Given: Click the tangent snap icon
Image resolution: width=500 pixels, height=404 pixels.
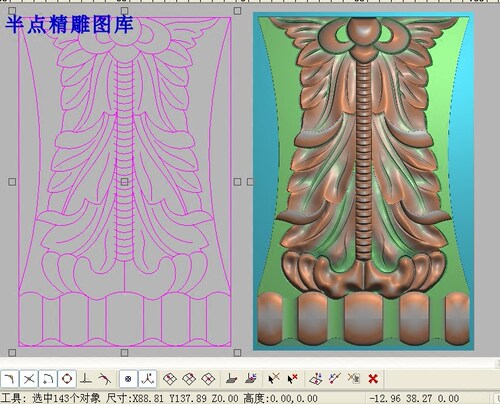Looking at the screenshot, I should (105, 379).
